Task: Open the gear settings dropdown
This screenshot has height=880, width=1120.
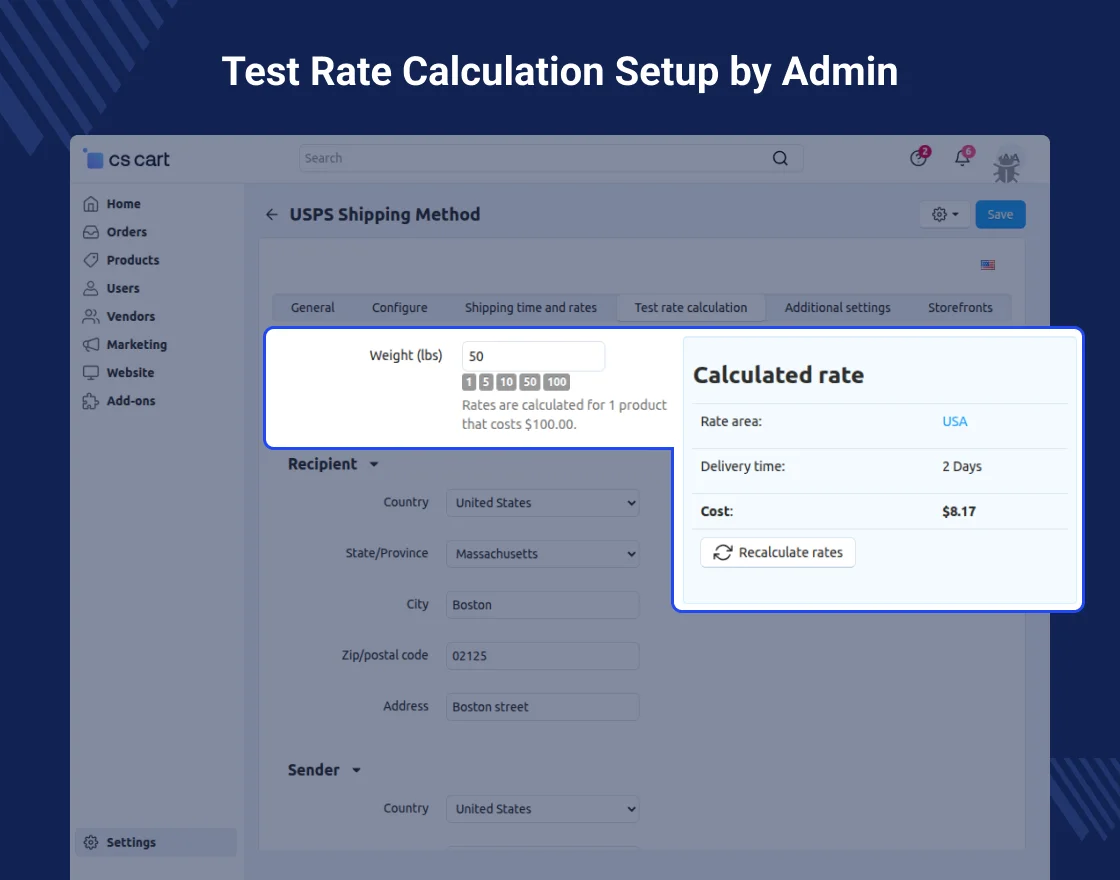Action: pyautogui.click(x=944, y=215)
